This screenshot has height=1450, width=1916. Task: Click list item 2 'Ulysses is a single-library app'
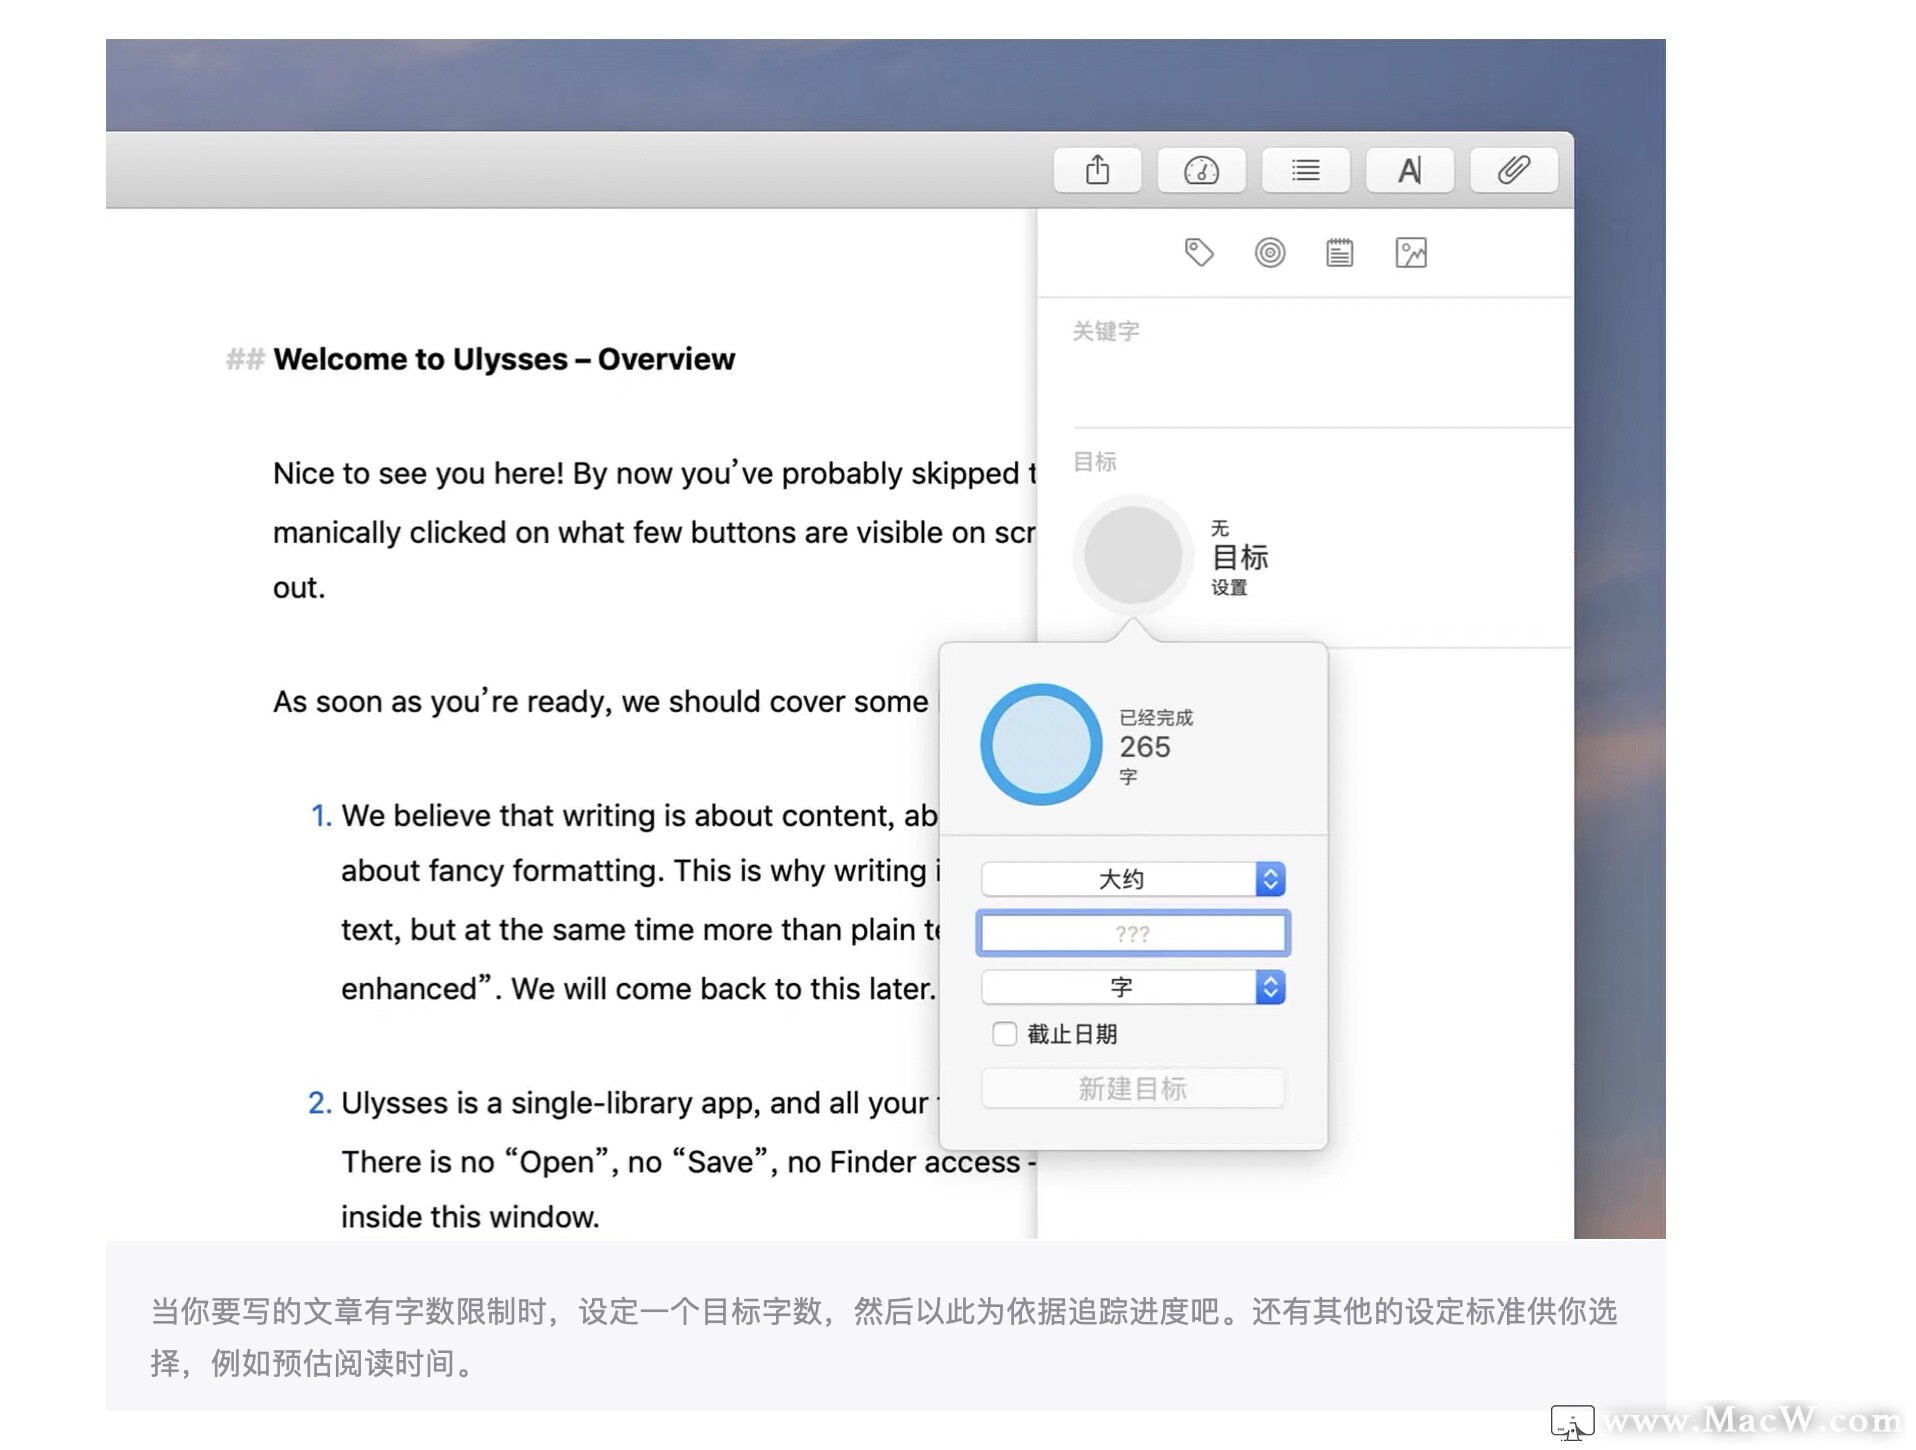click(x=670, y=1160)
